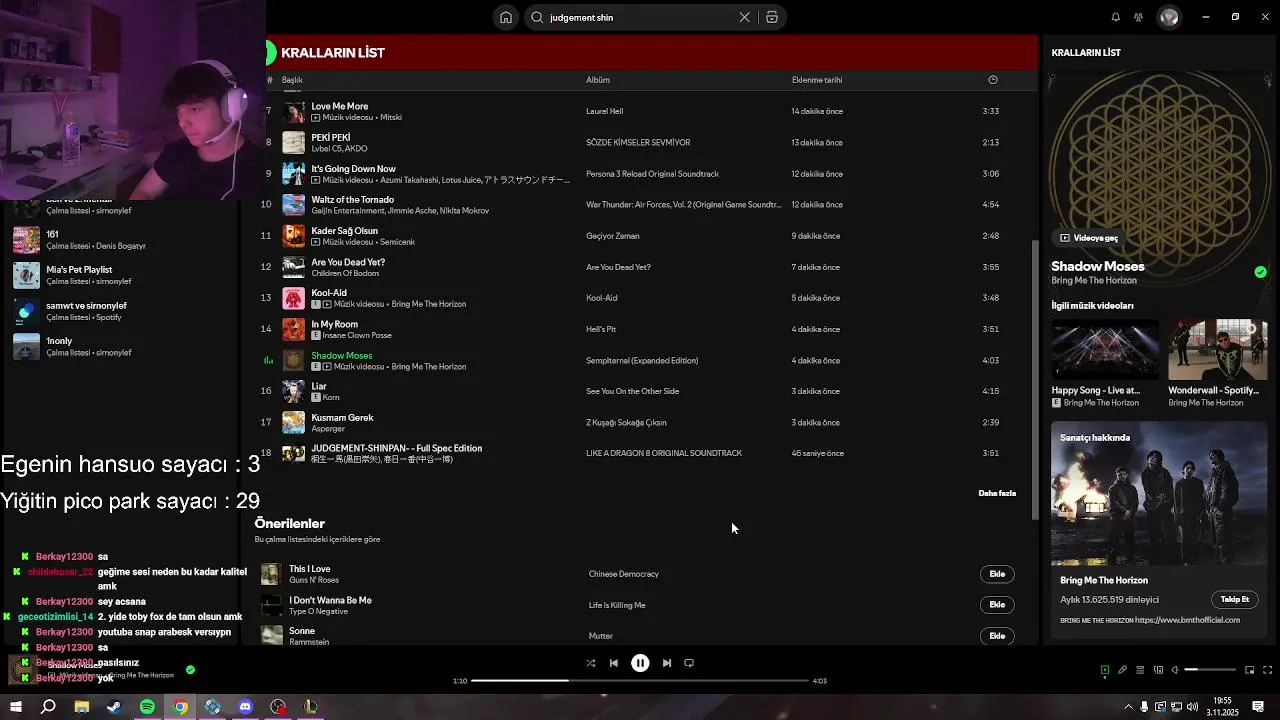Open 'samwrt ve simonylef' sidebar playlist
The height and width of the screenshot is (720, 1280).
pyautogui.click(x=120, y=311)
